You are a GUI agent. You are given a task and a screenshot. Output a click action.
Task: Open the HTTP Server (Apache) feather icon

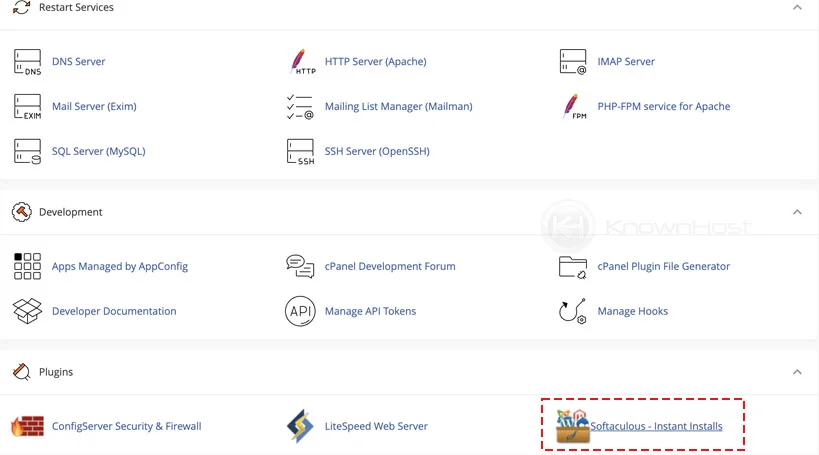point(301,62)
